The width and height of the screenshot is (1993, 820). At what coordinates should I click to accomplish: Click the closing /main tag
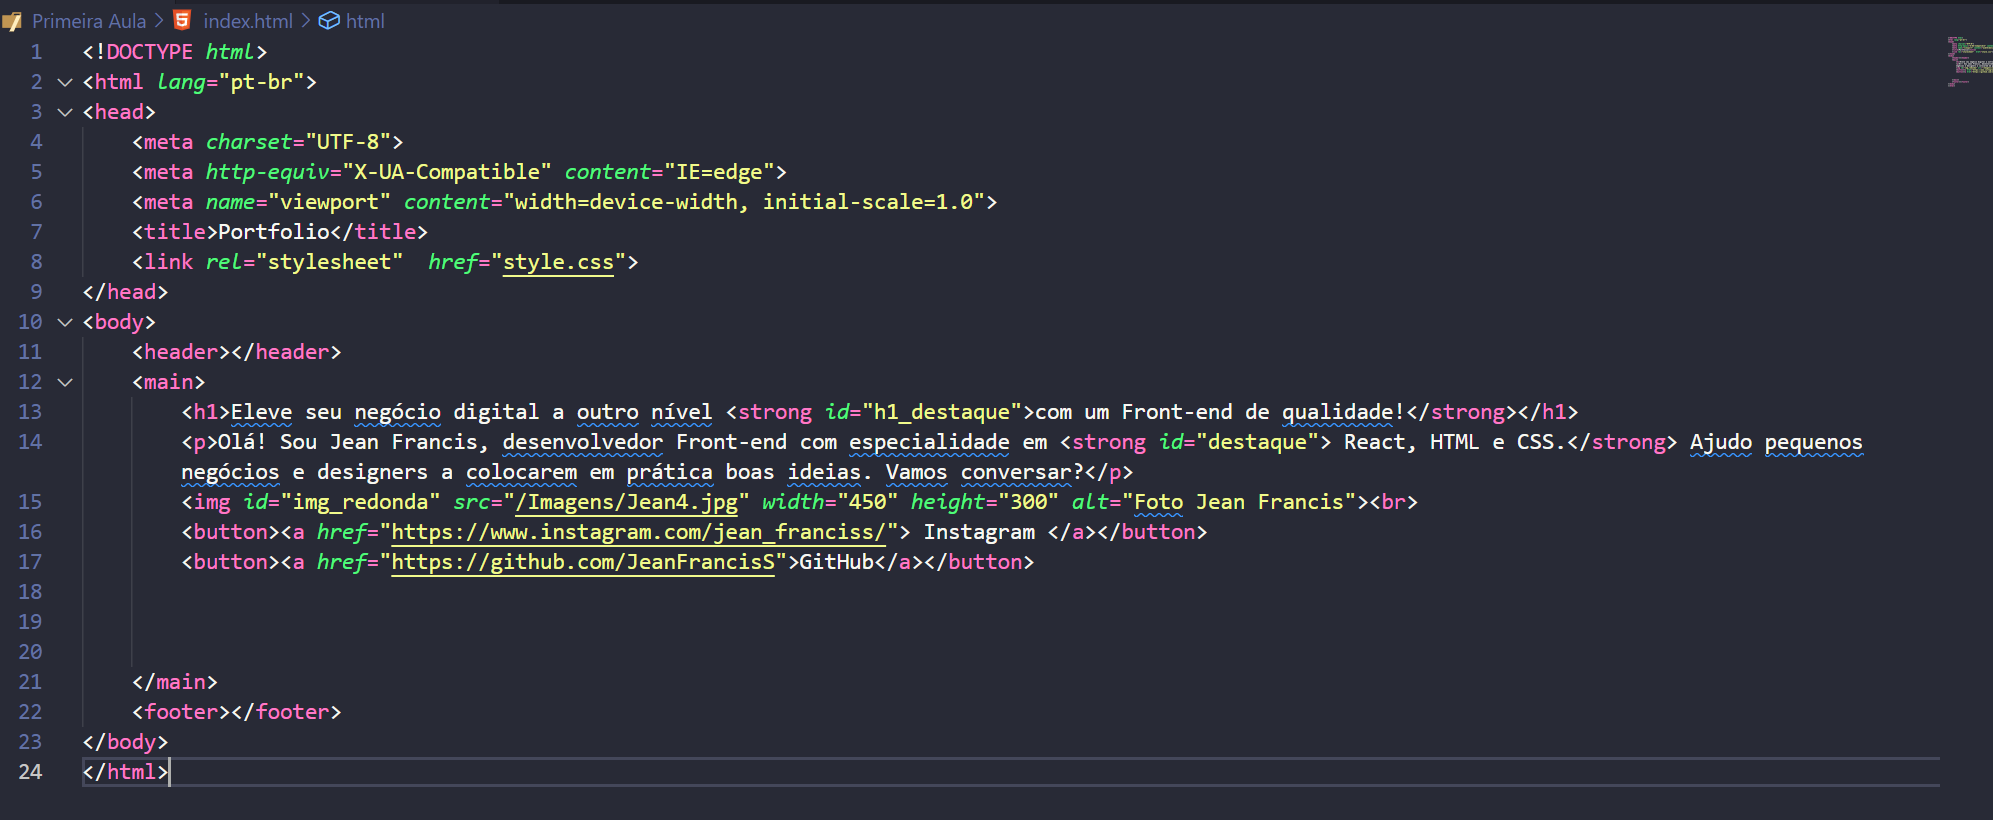coord(175,682)
